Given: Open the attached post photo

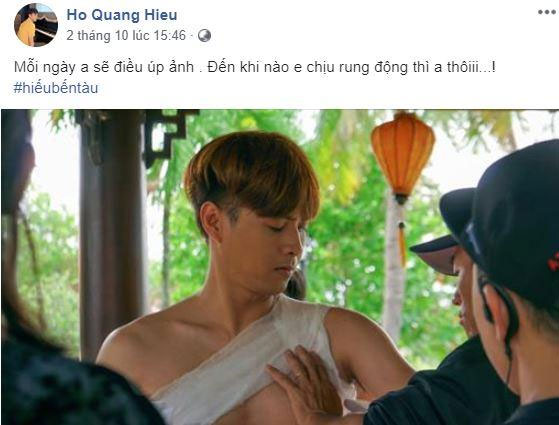Looking at the screenshot, I should (280, 267).
